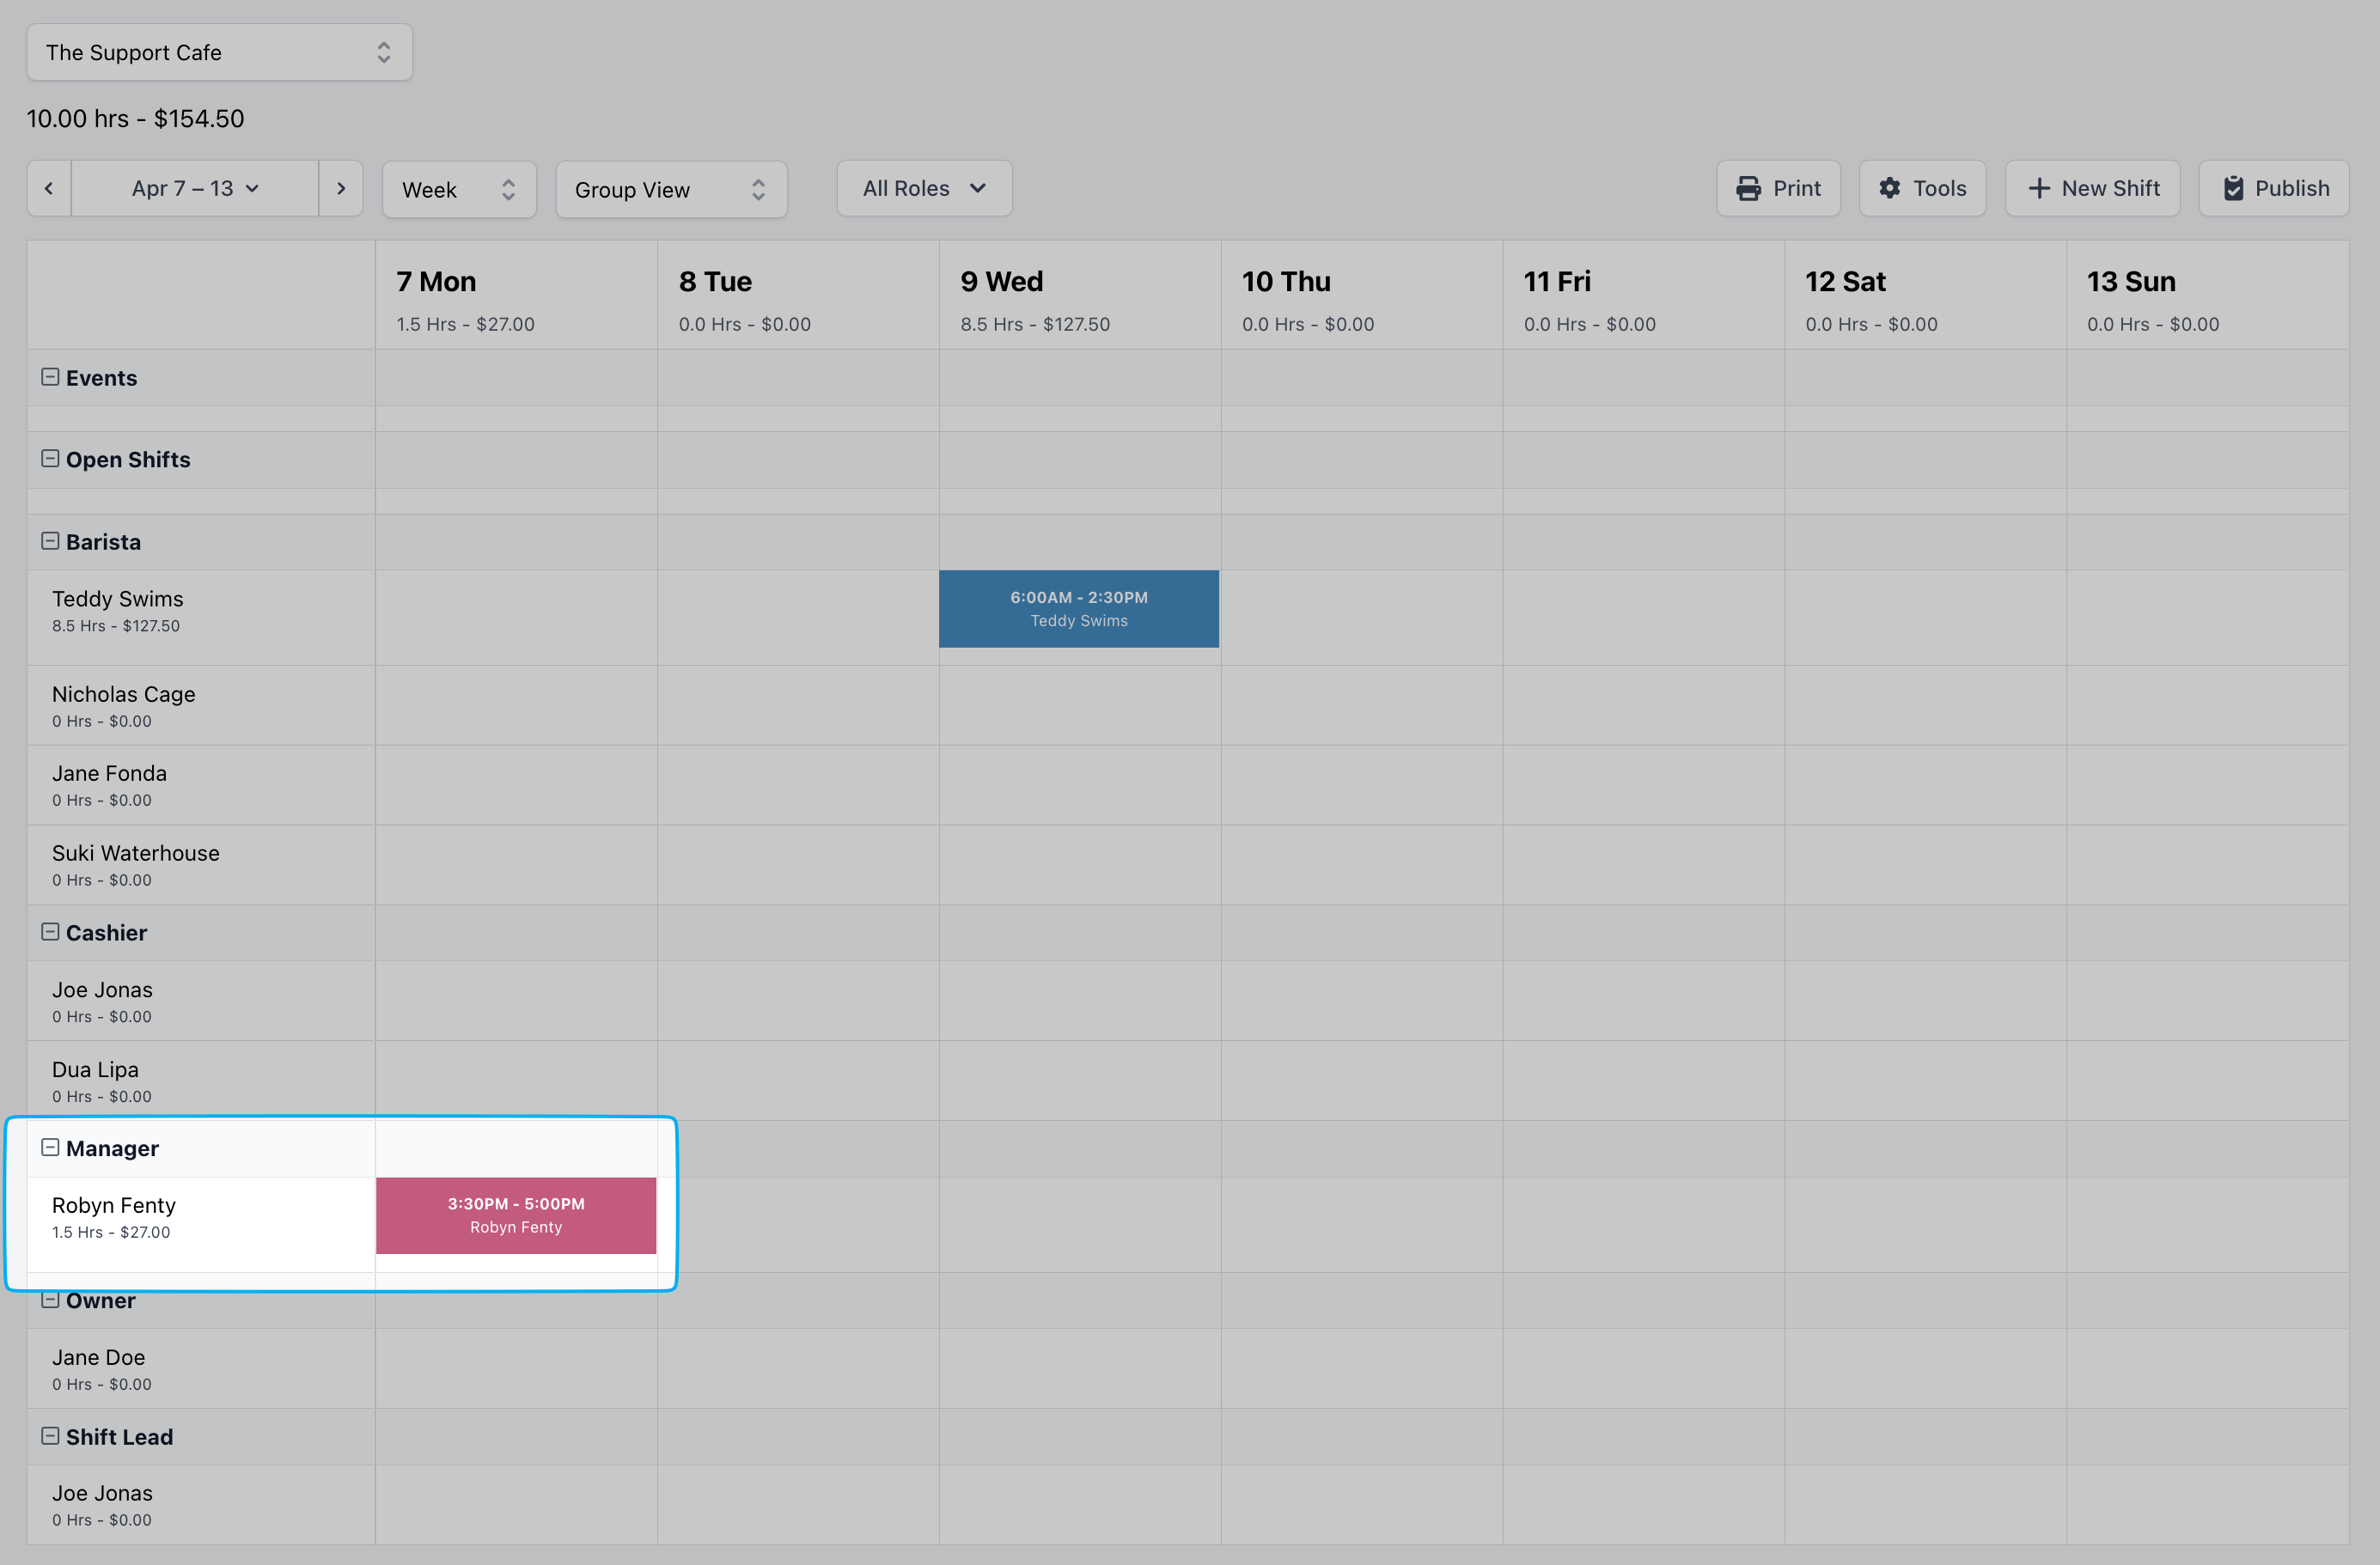
Task: Open Tools via the gear icon
Action: click(1889, 189)
